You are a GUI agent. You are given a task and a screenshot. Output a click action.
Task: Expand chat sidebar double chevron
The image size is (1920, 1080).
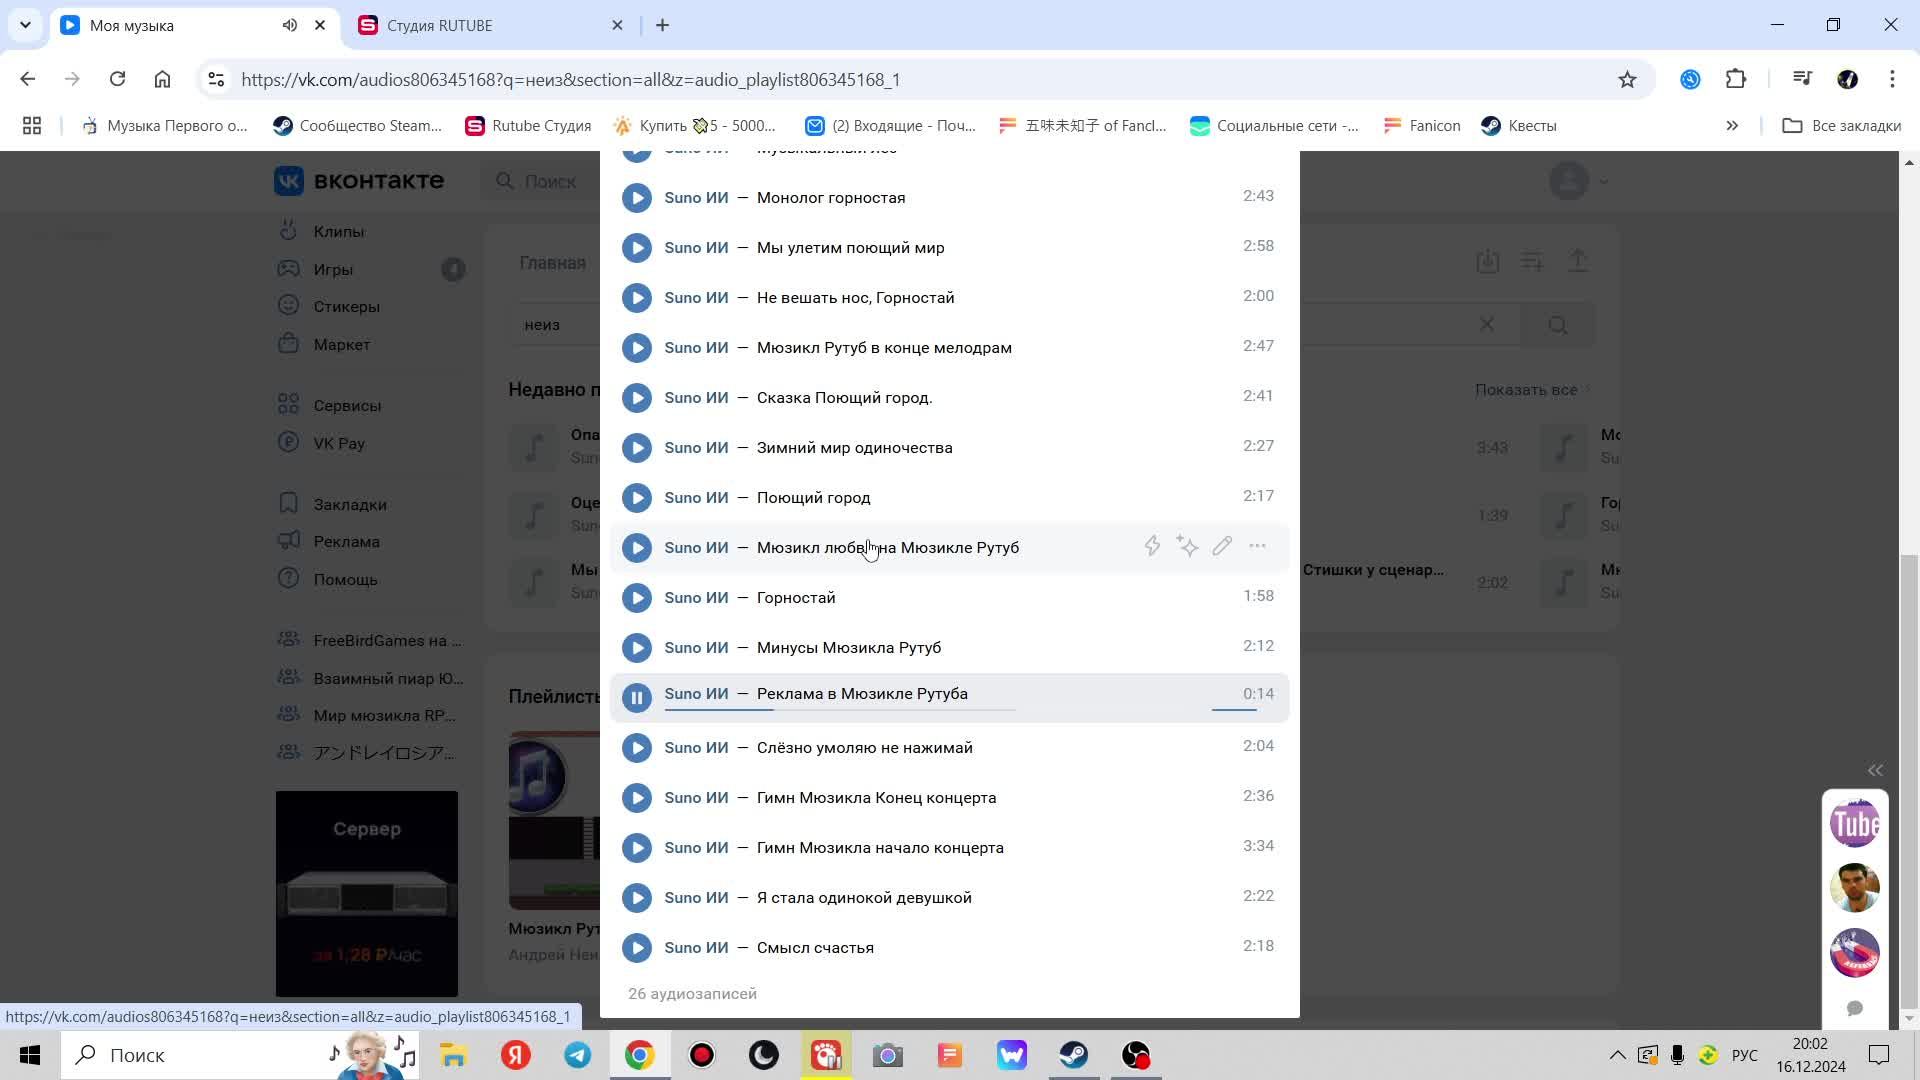point(1875,769)
